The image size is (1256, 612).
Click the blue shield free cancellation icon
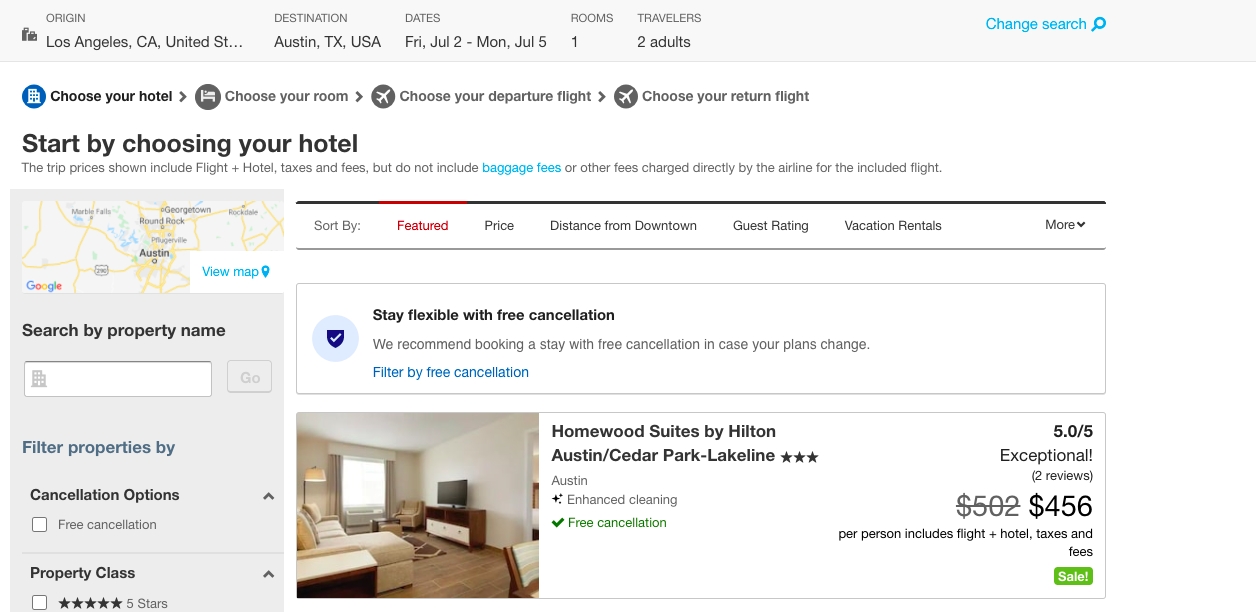(x=336, y=339)
